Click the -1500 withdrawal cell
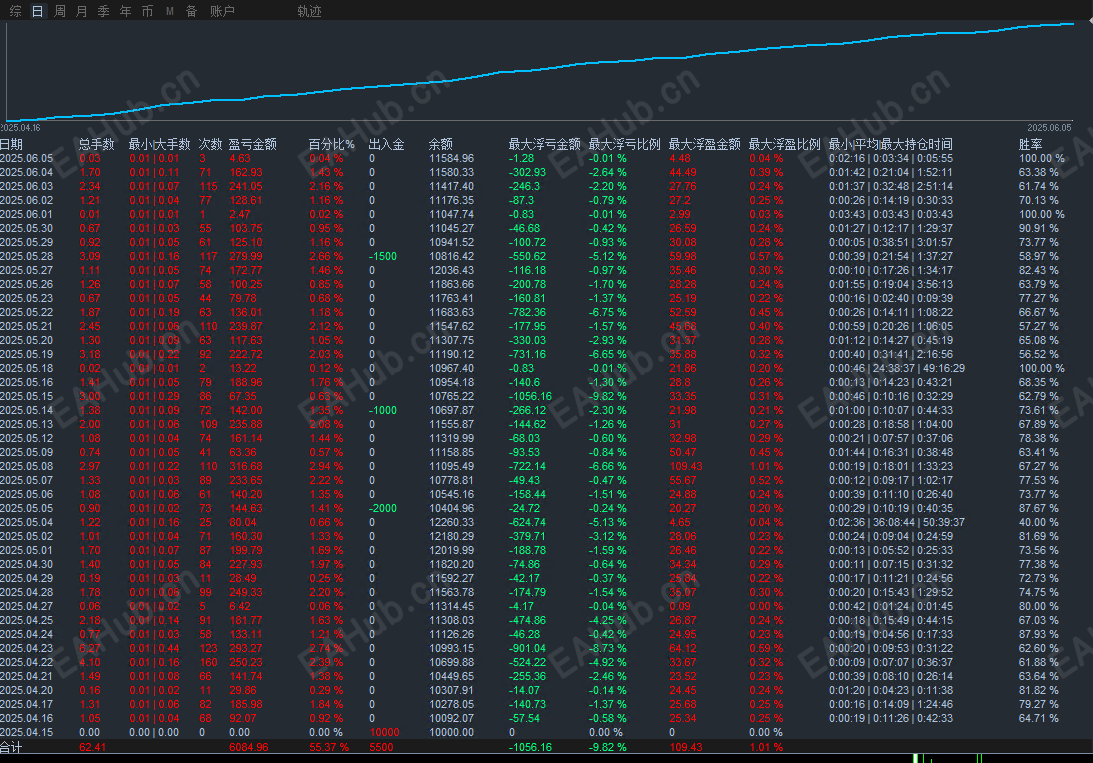This screenshot has height=763, width=1093. [x=383, y=256]
